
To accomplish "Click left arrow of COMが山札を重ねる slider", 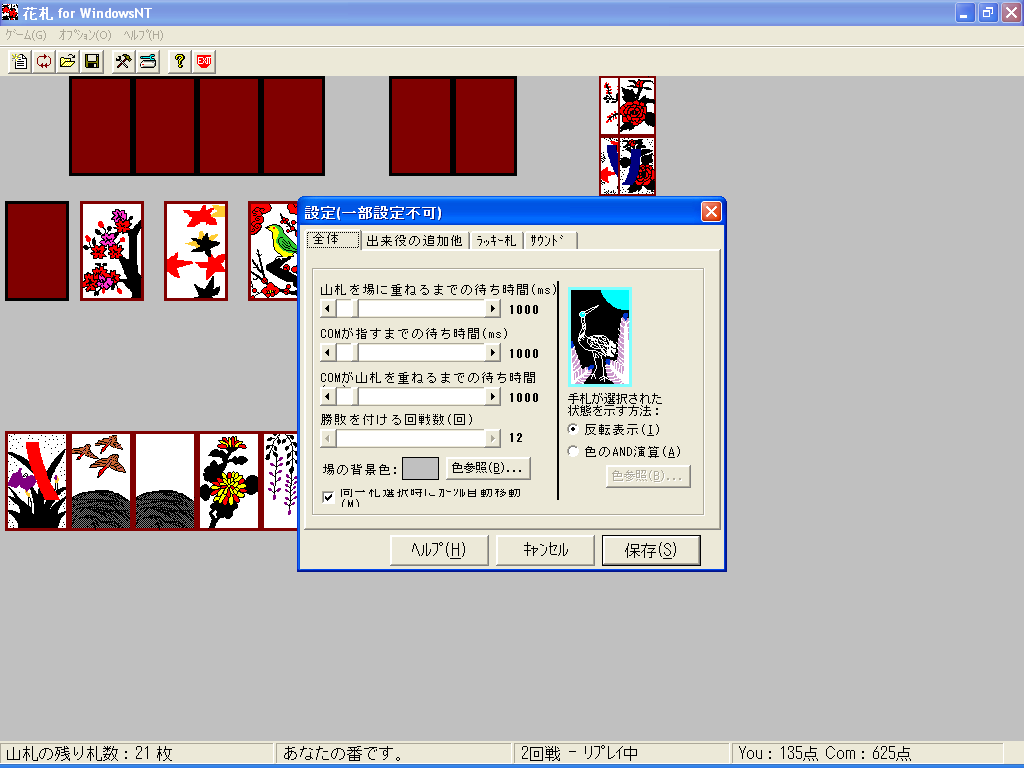I will (x=328, y=396).
